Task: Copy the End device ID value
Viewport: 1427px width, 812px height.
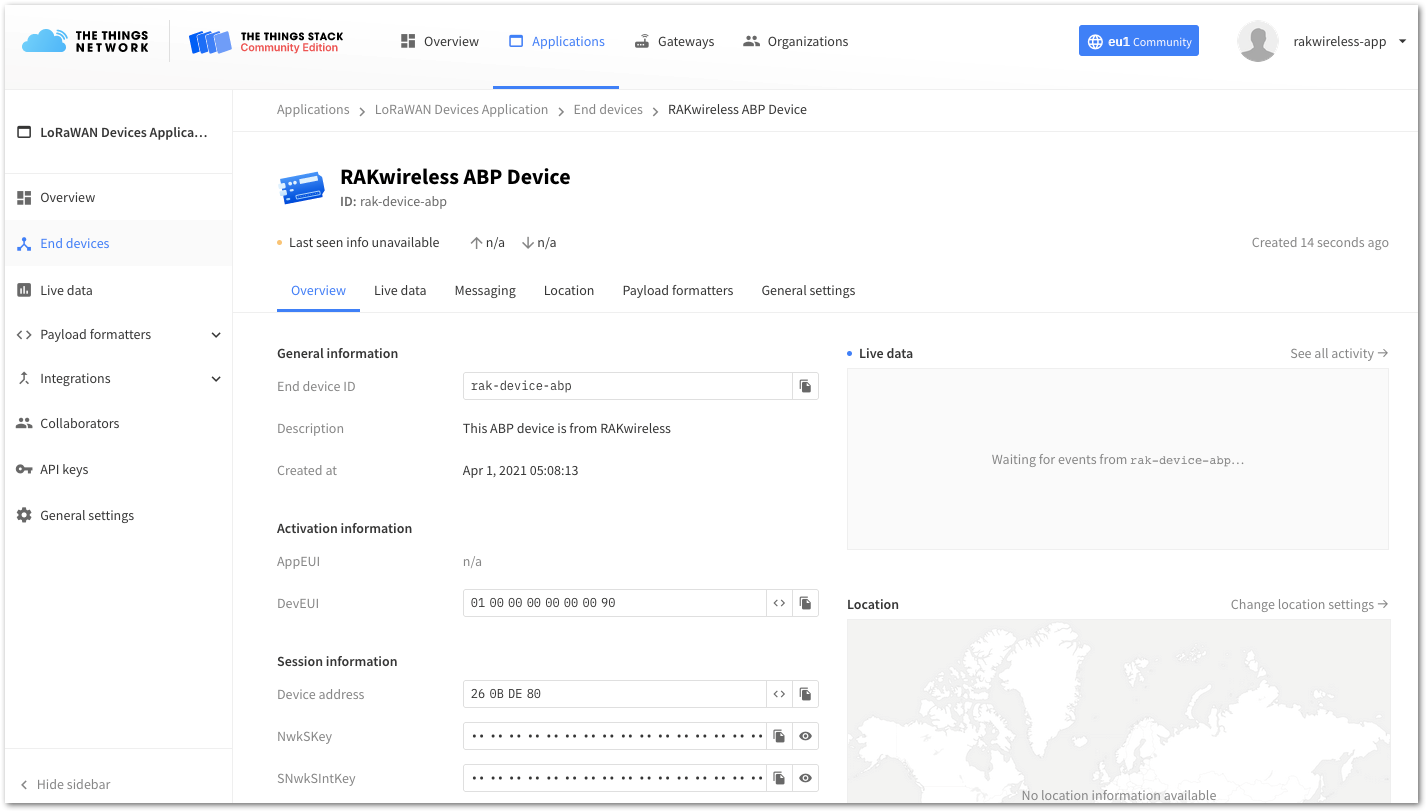Action: (x=806, y=386)
